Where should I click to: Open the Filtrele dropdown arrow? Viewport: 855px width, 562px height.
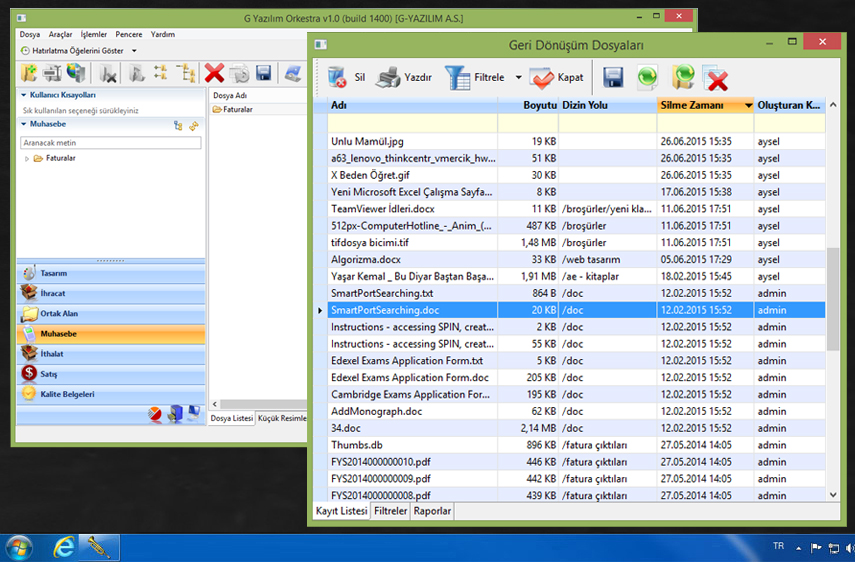(x=518, y=78)
